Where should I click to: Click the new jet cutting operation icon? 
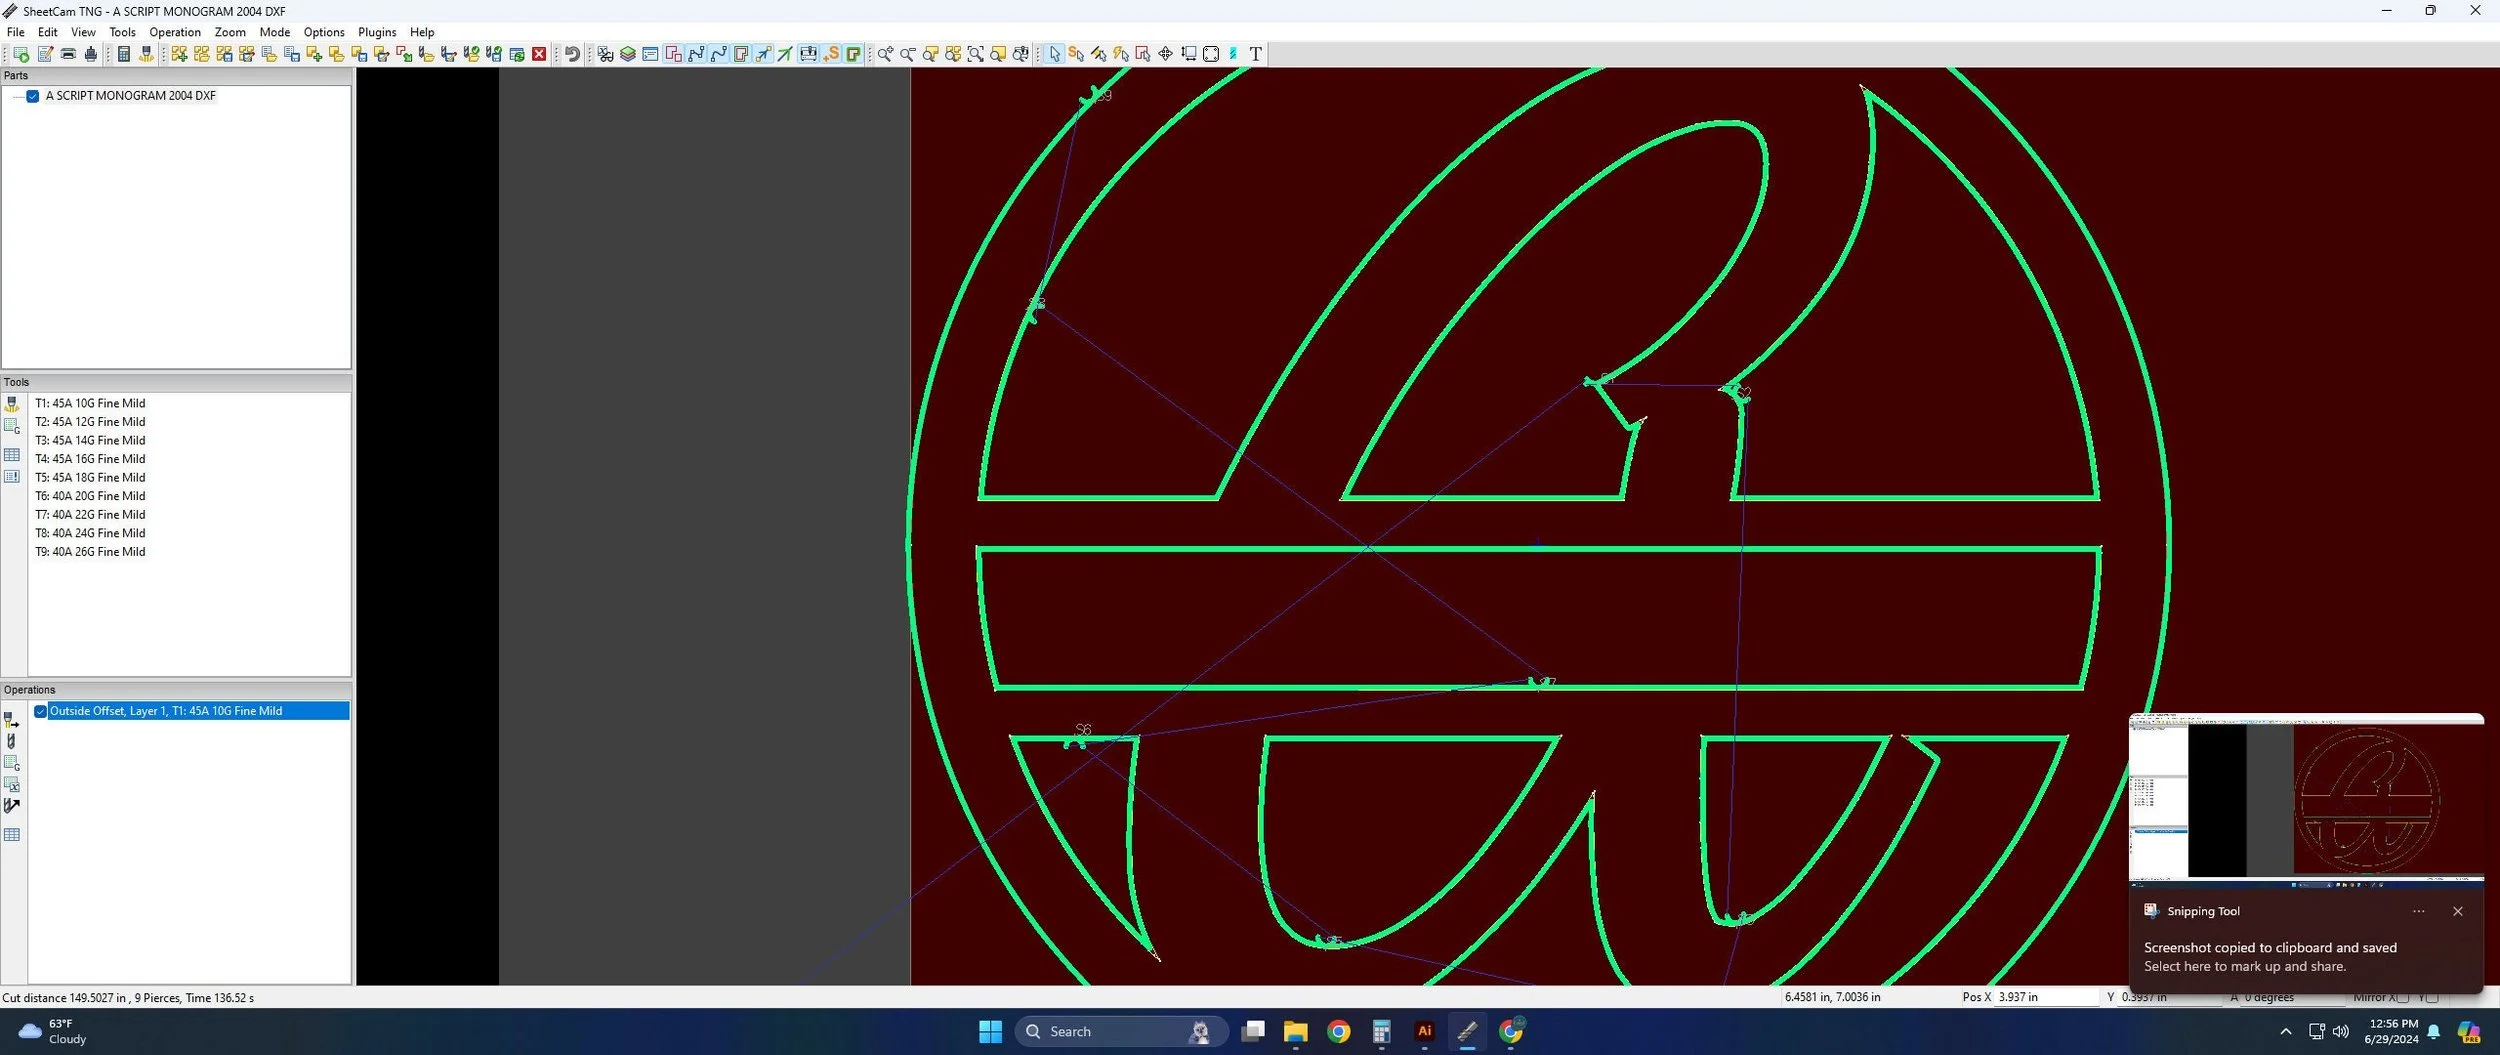[x=12, y=720]
